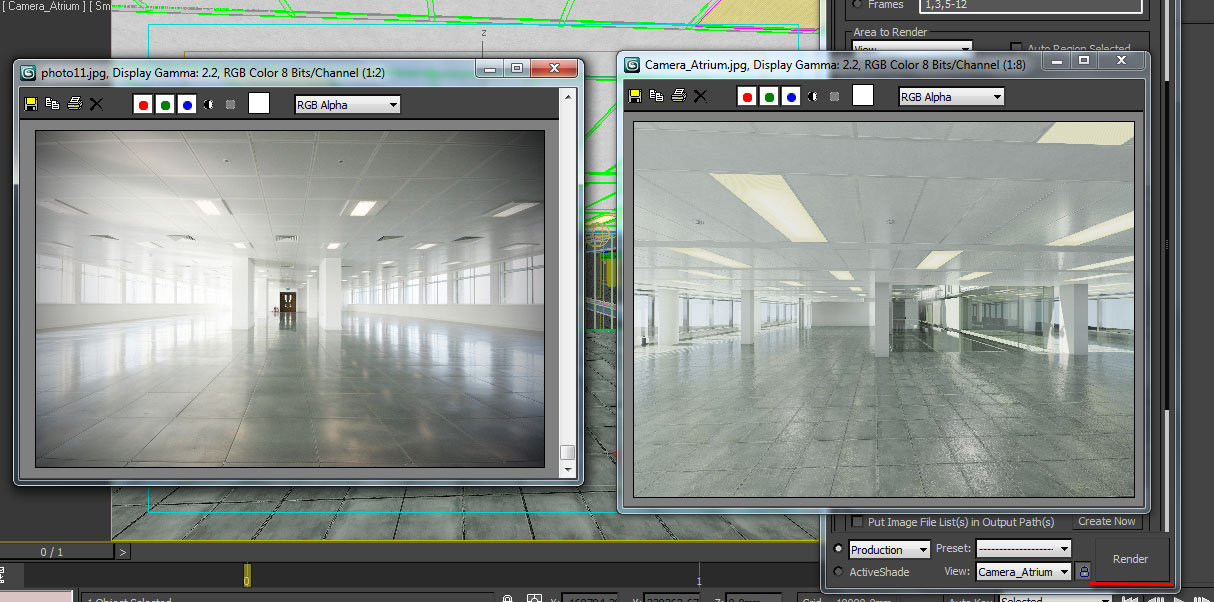Print the Camera_Atrium rendered image
Viewport: 1214px width, 602px height.
pyautogui.click(x=679, y=96)
